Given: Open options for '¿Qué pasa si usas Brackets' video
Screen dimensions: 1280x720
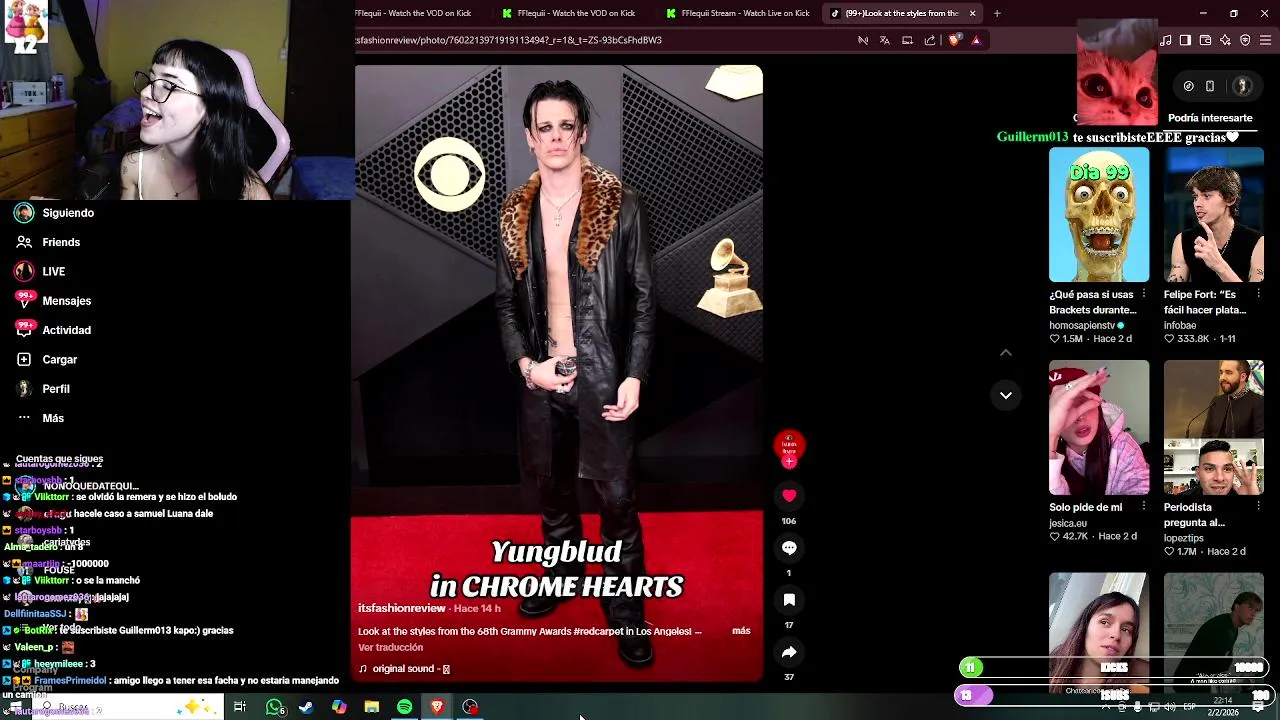Looking at the screenshot, I should [x=1143, y=295].
